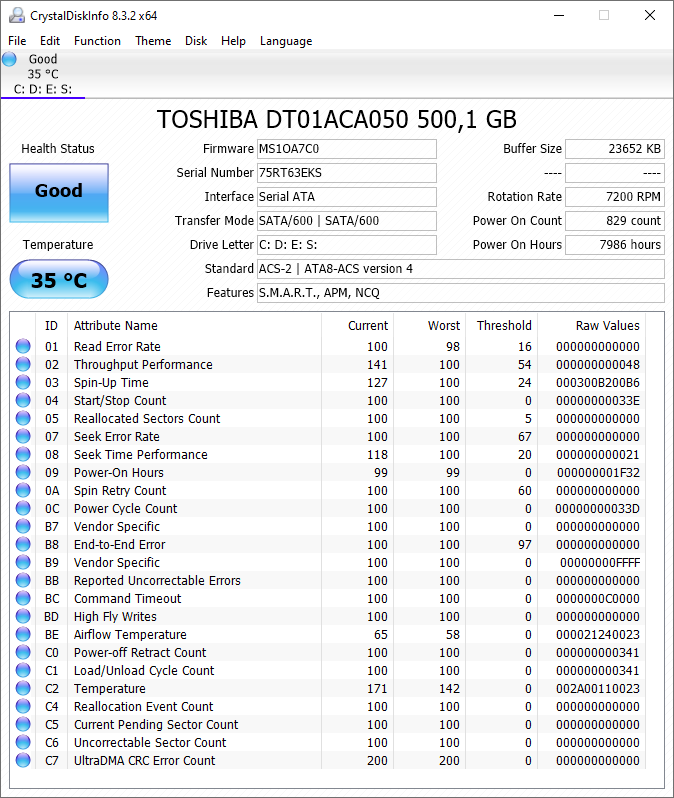Click status orb for Command Timeout
The image size is (674, 798).
(23, 598)
